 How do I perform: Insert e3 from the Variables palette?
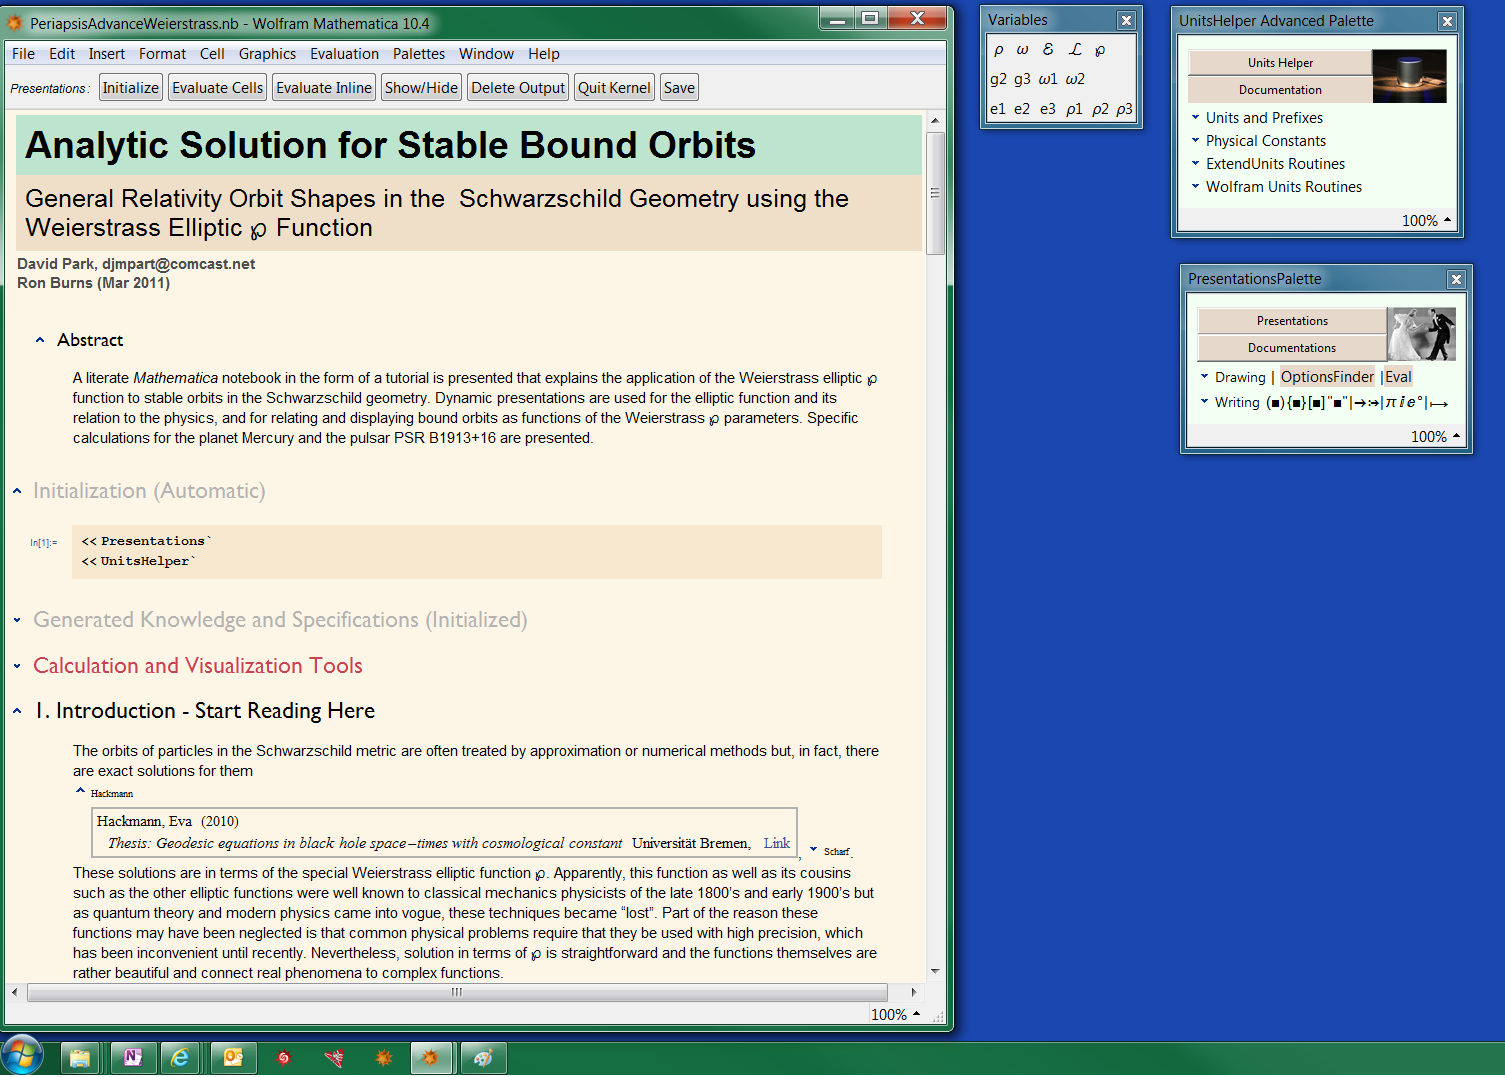pyautogui.click(x=1048, y=109)
